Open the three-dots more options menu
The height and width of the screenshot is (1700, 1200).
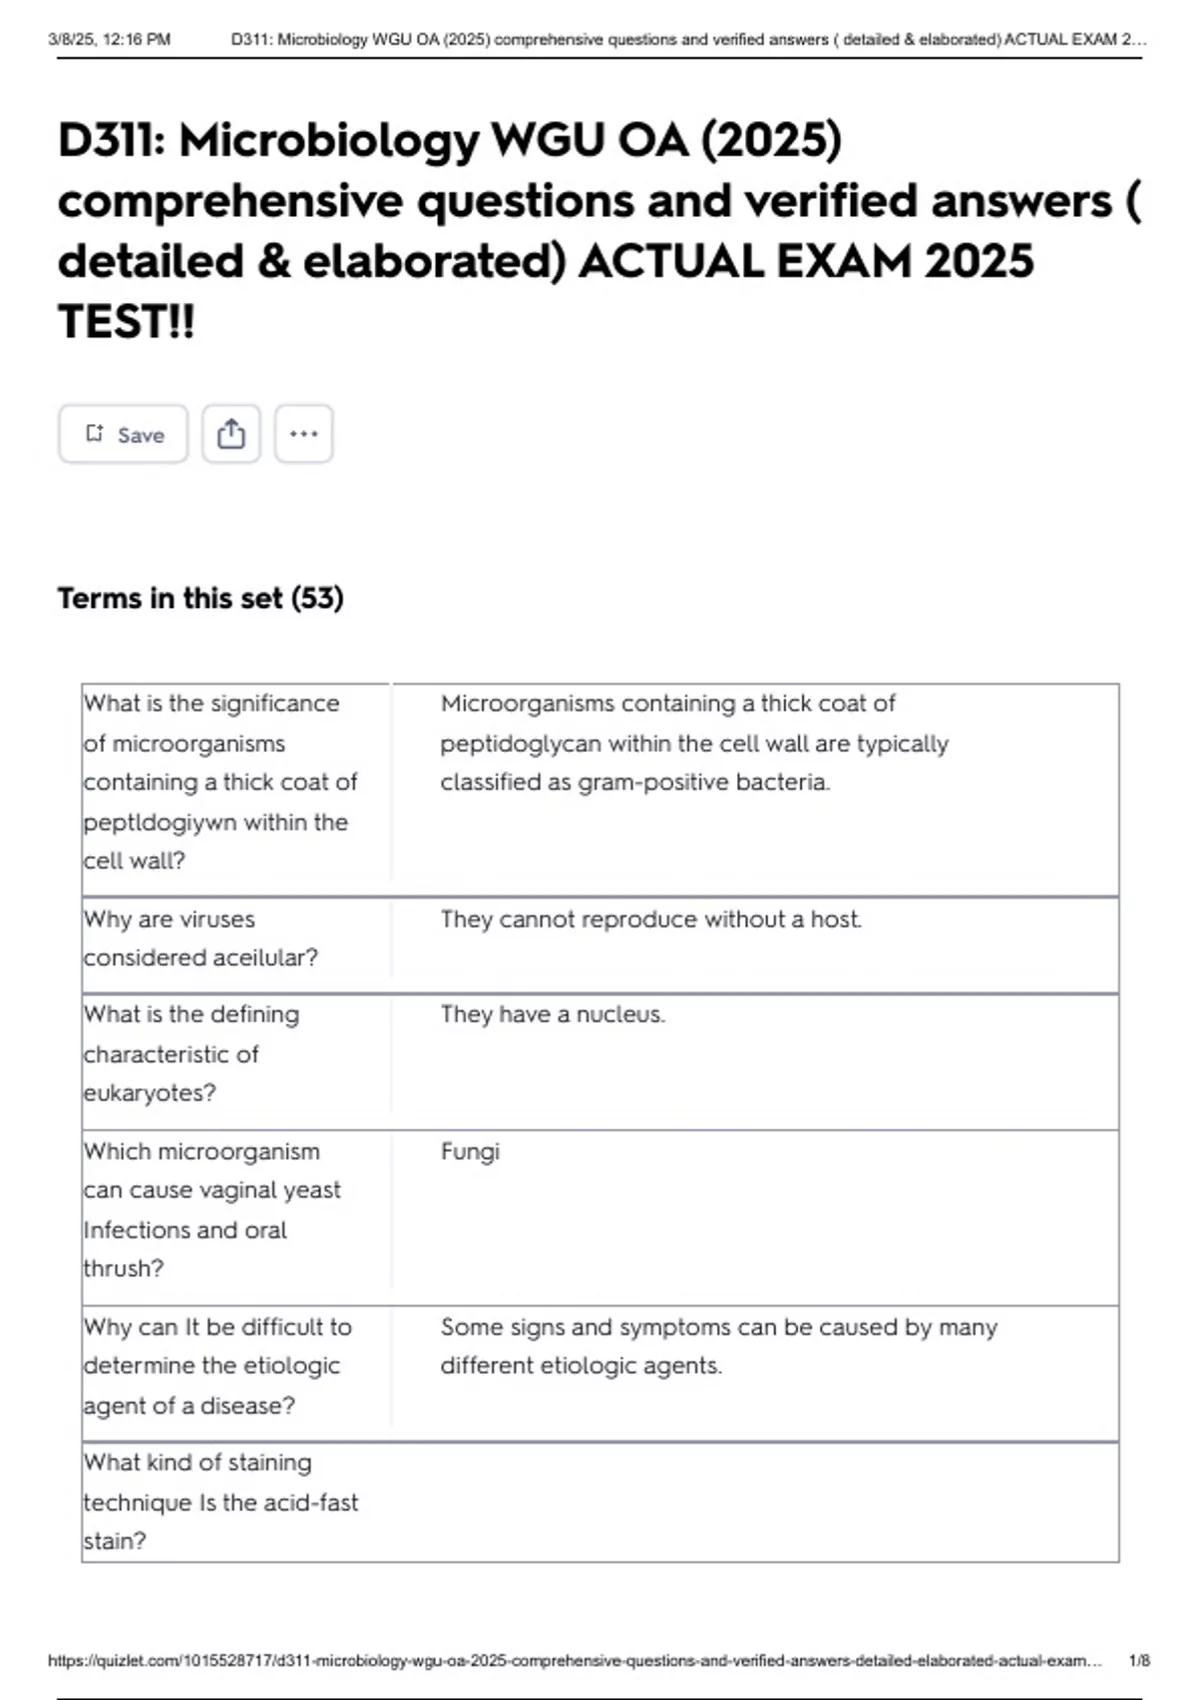point(304,434)
